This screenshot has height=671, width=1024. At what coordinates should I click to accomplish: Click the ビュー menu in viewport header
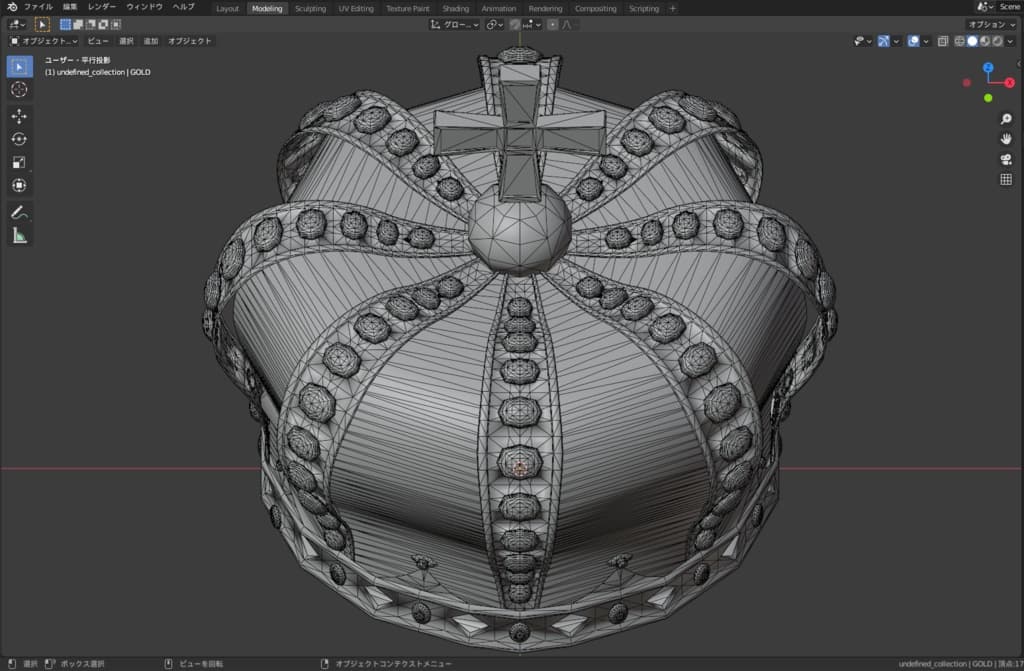[98, 41]
